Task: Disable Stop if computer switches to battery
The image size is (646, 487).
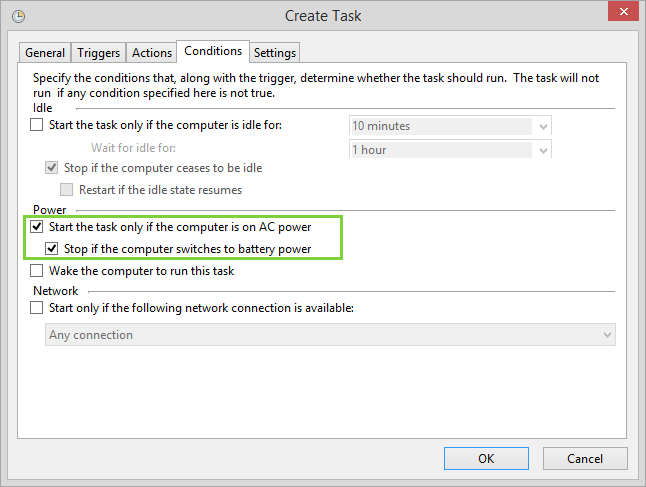Action: pyautogui.click(x=53, y=249)
